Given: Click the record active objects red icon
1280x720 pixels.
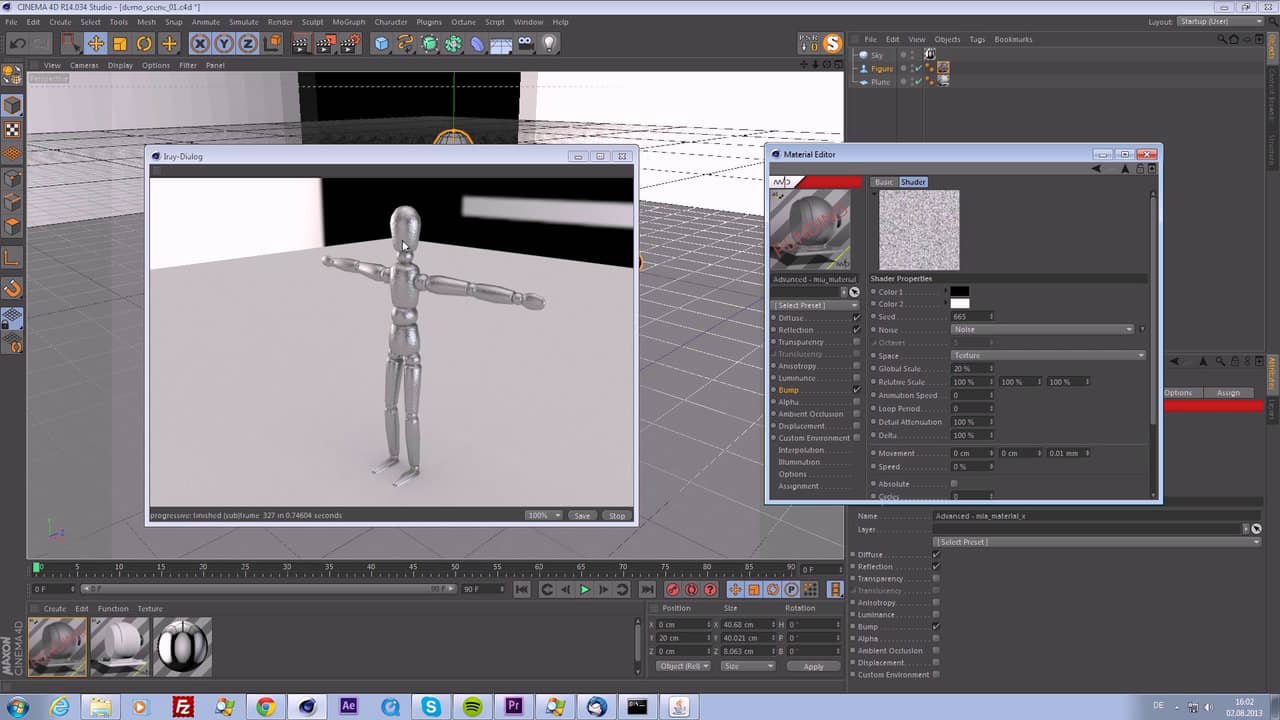Looking at the screenshot, I should (x=673, y=590).
